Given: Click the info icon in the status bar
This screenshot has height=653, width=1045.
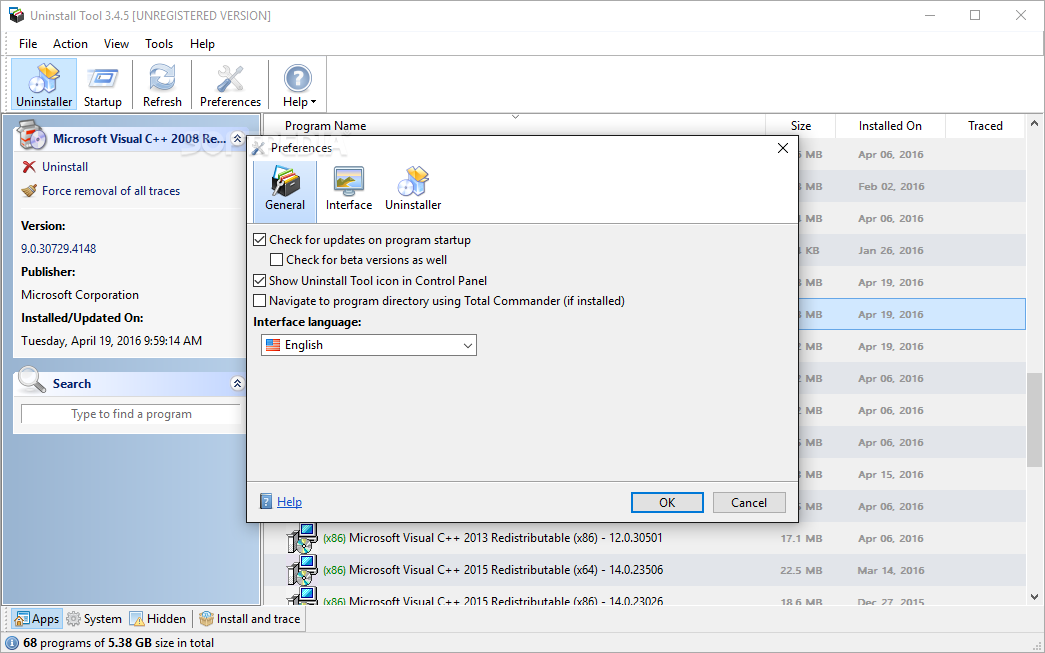Looking at the screenshot, I should 11,643.
